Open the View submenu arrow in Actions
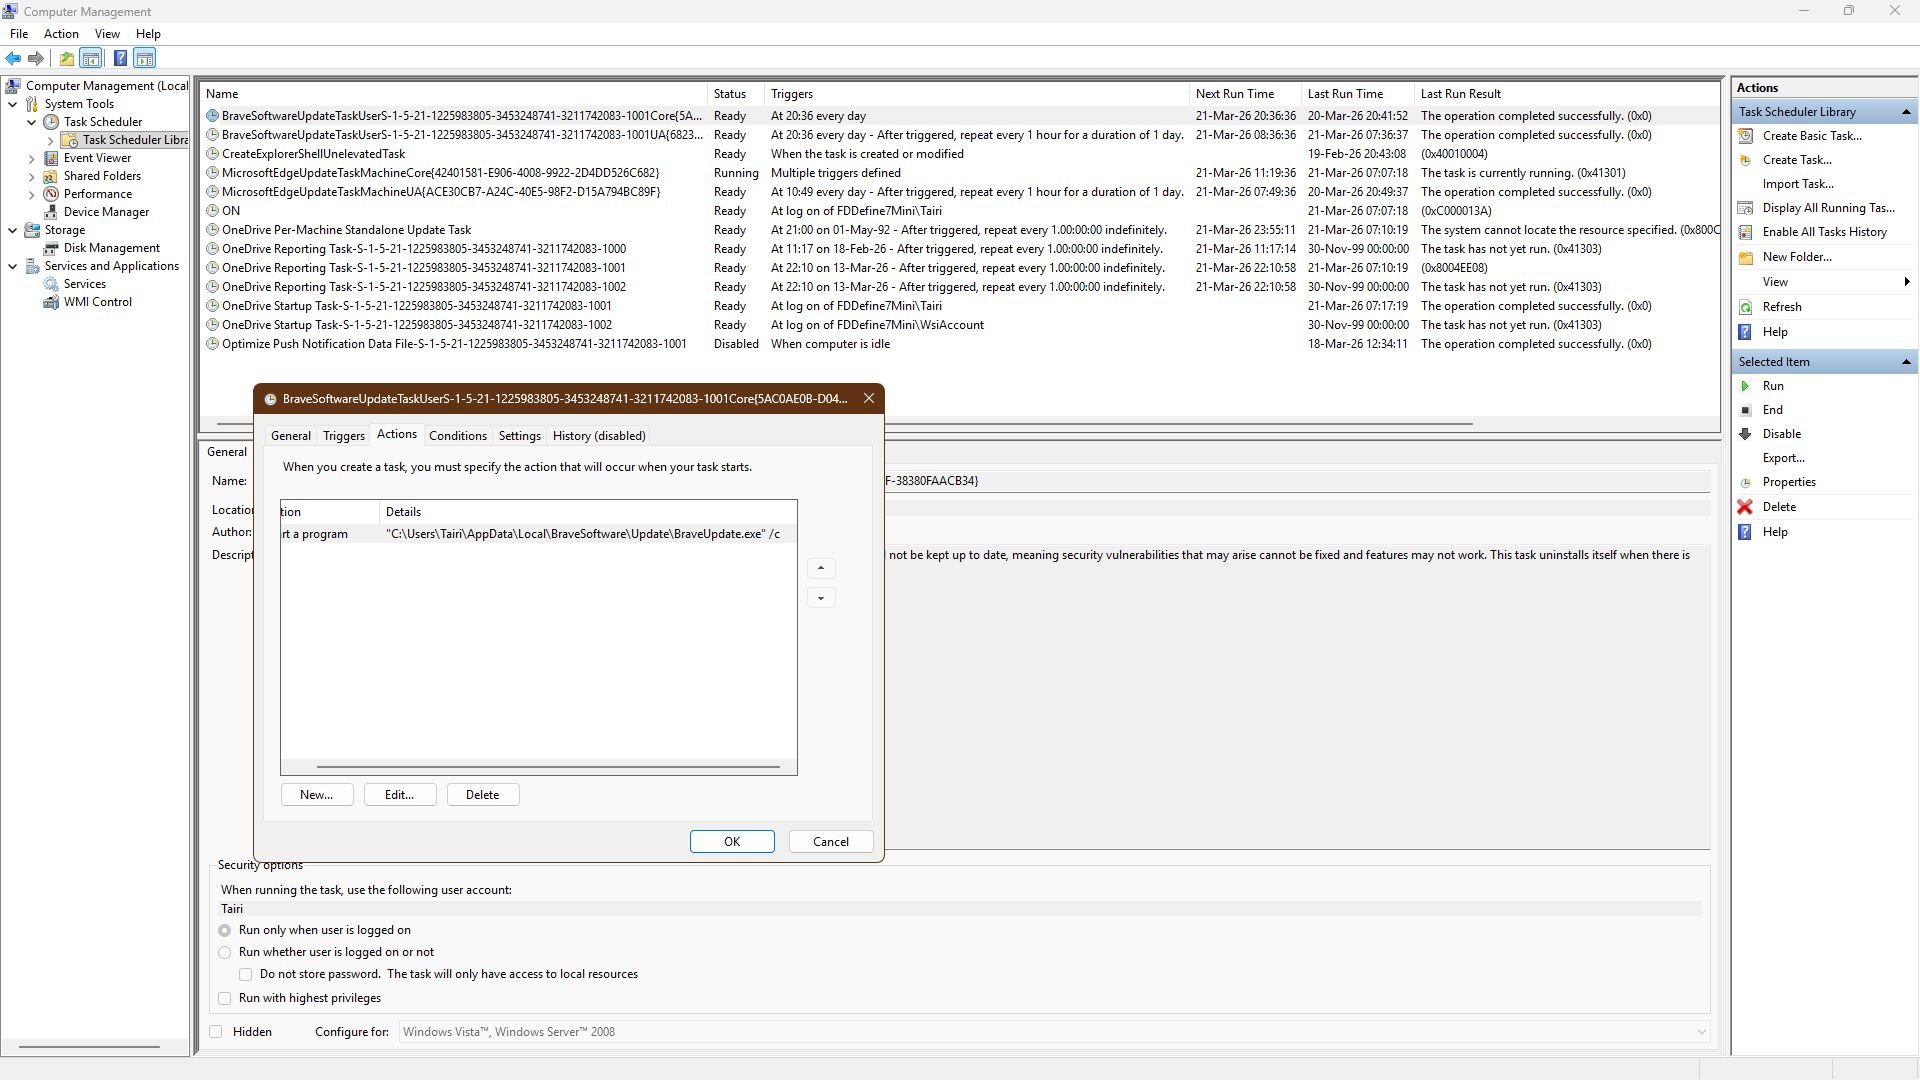The height and width of the screenshot is (1080, 1920). point(1907,282)
